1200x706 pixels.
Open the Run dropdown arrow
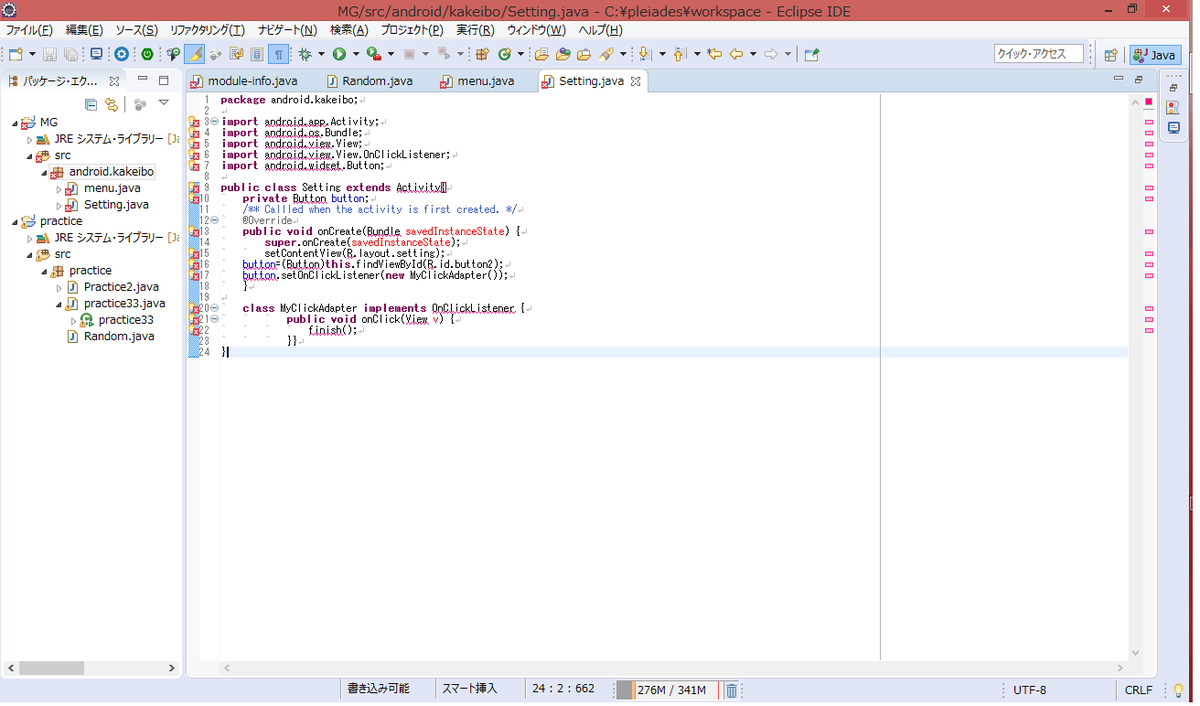[x=356, y=55]
